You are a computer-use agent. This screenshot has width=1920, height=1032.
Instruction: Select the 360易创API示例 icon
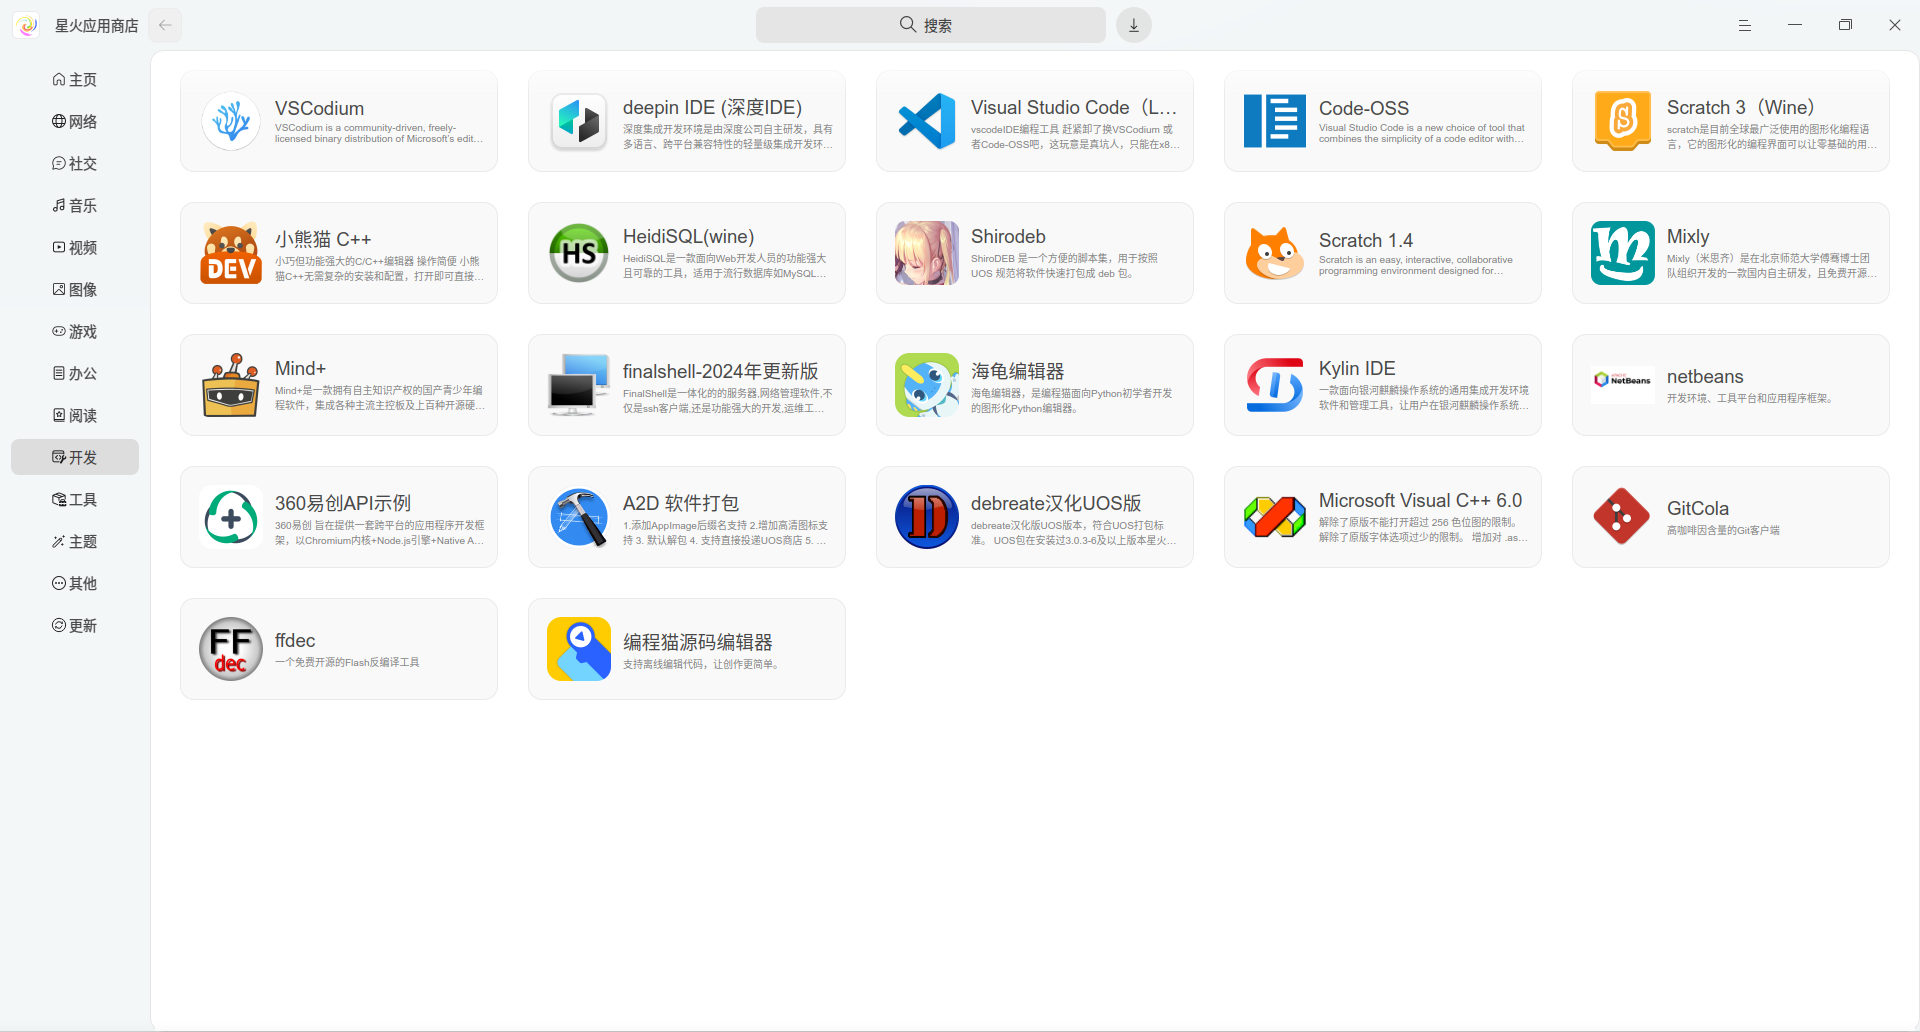click(231, 517)
